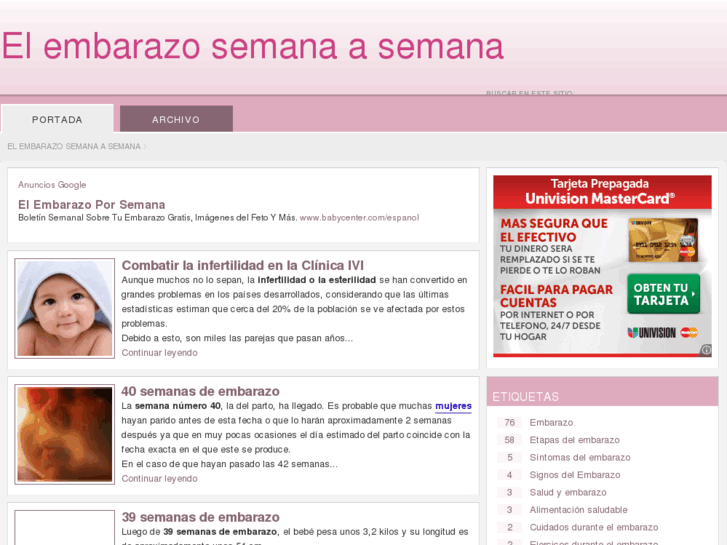The image size is (727, 545).
Task: Open the Cuidados durante el embarazo tag
Action: click(x=594, y=527)
